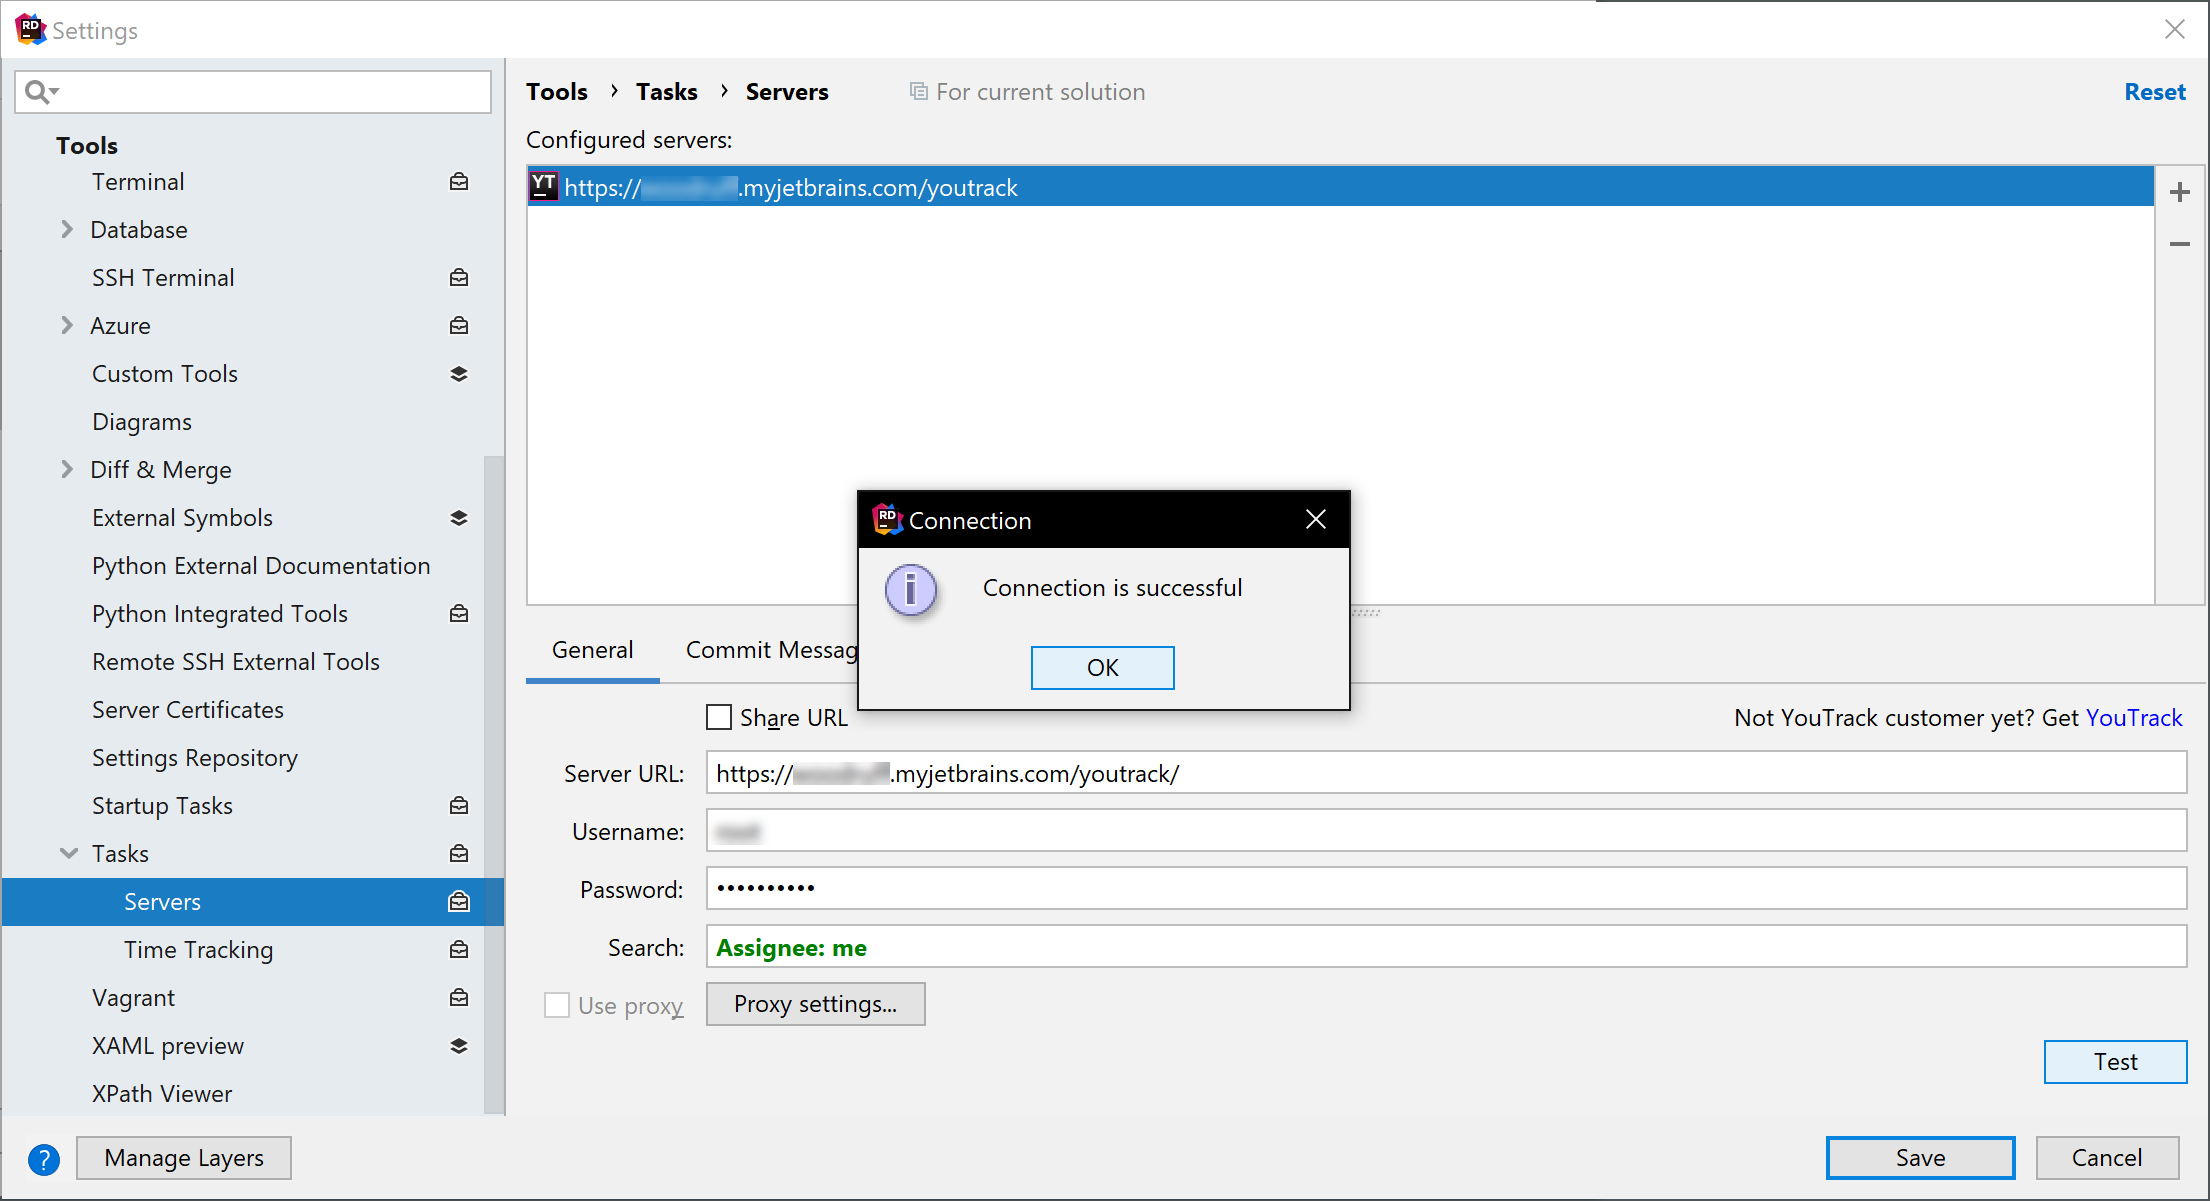2210x1201 pixels.
Task: Select Custom Tools in the settings tree
Action: [x=165, y=374]
